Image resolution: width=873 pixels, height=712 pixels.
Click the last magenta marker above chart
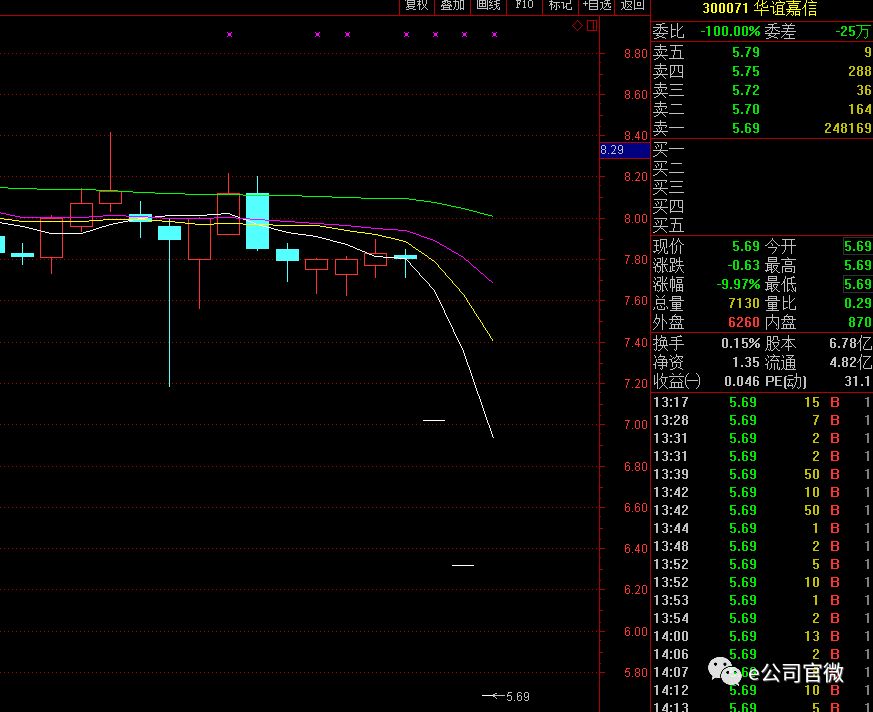pyautogui.click(x=494, y=35)
